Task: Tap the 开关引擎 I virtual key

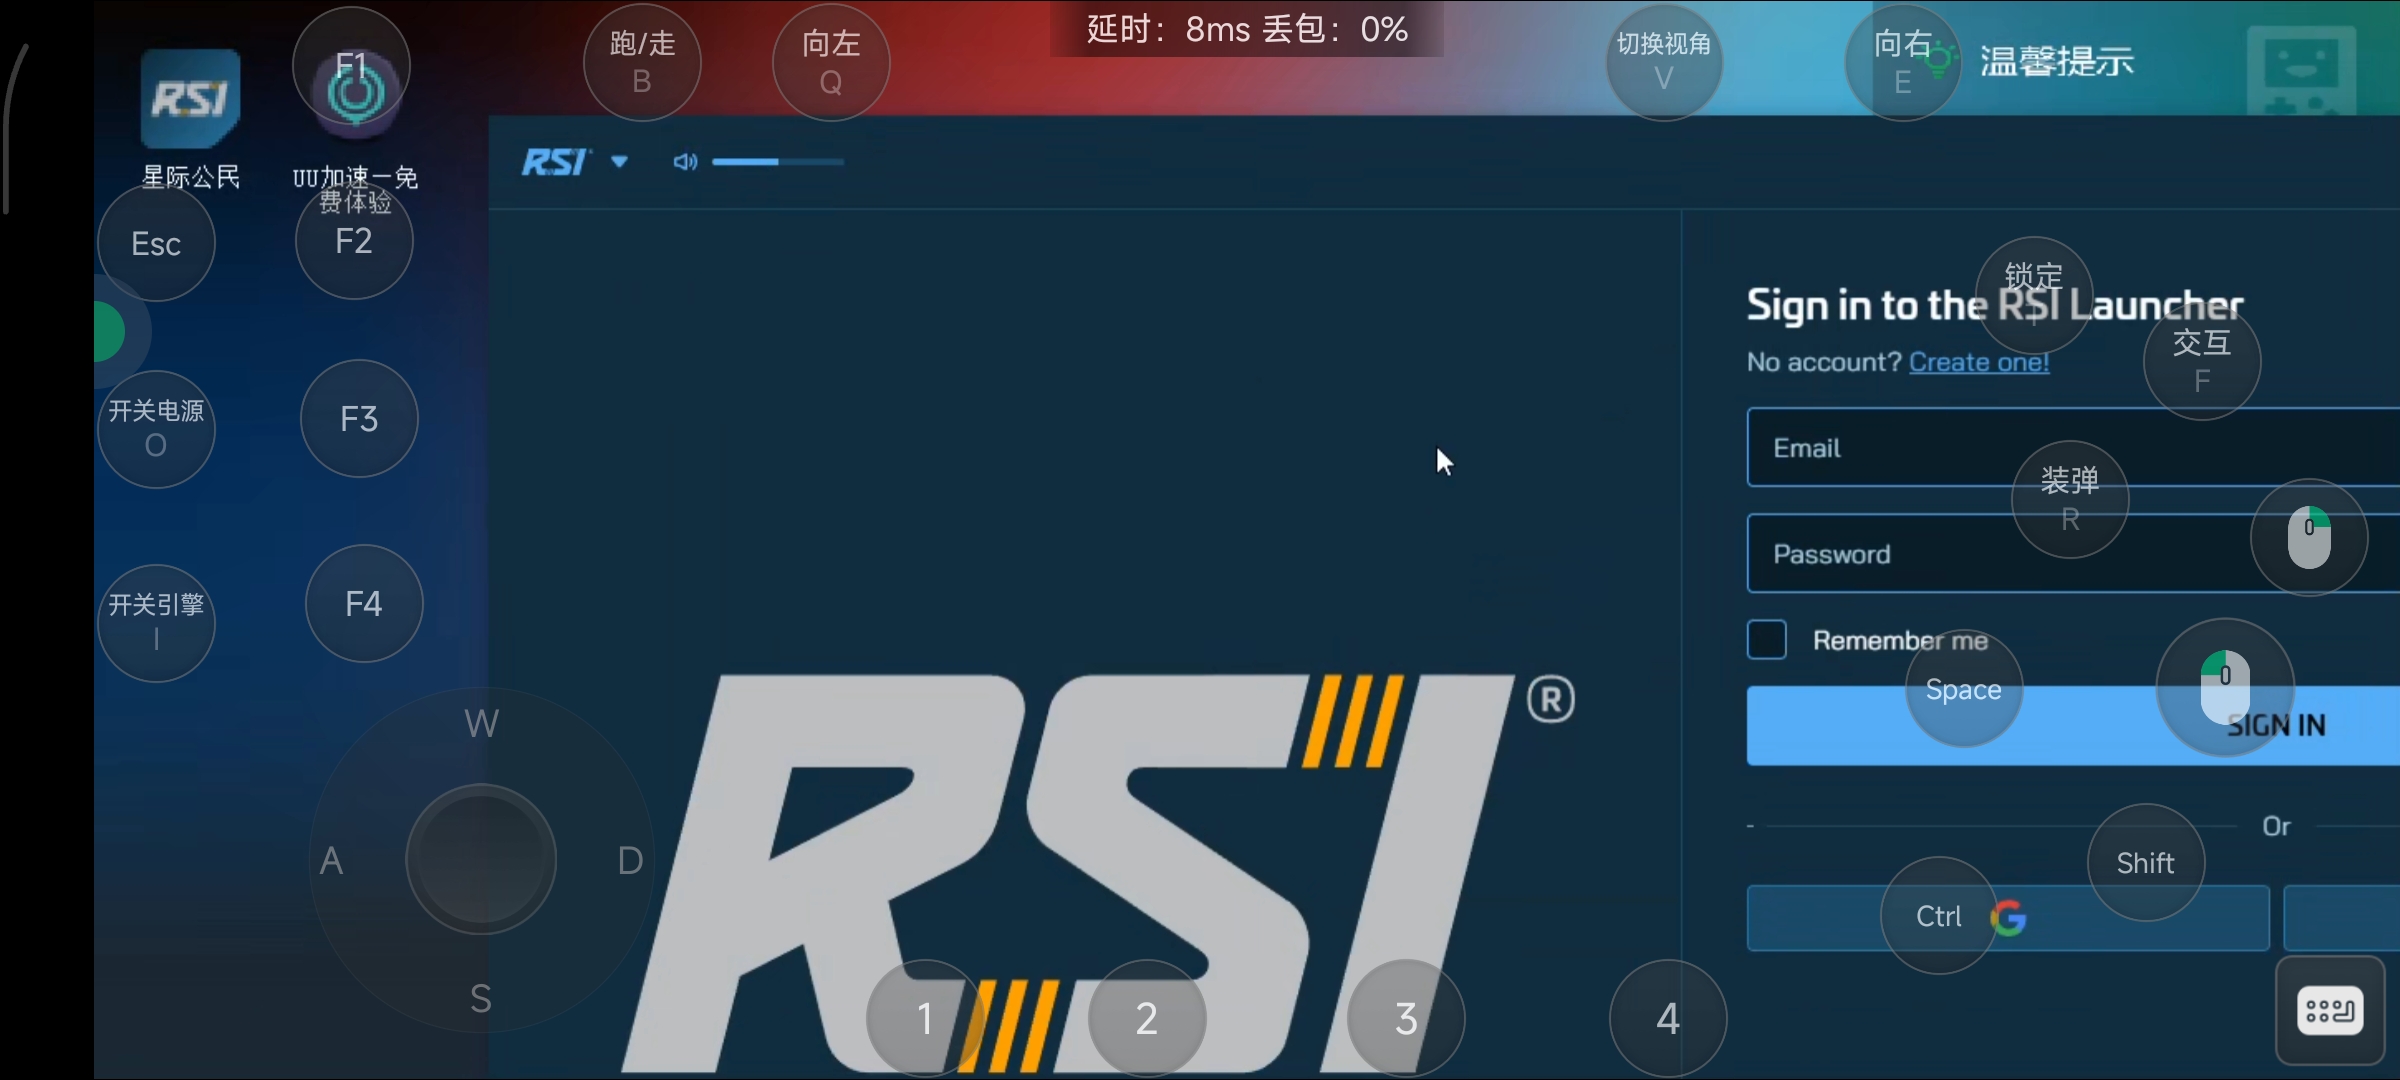Action: coord(156,623)
